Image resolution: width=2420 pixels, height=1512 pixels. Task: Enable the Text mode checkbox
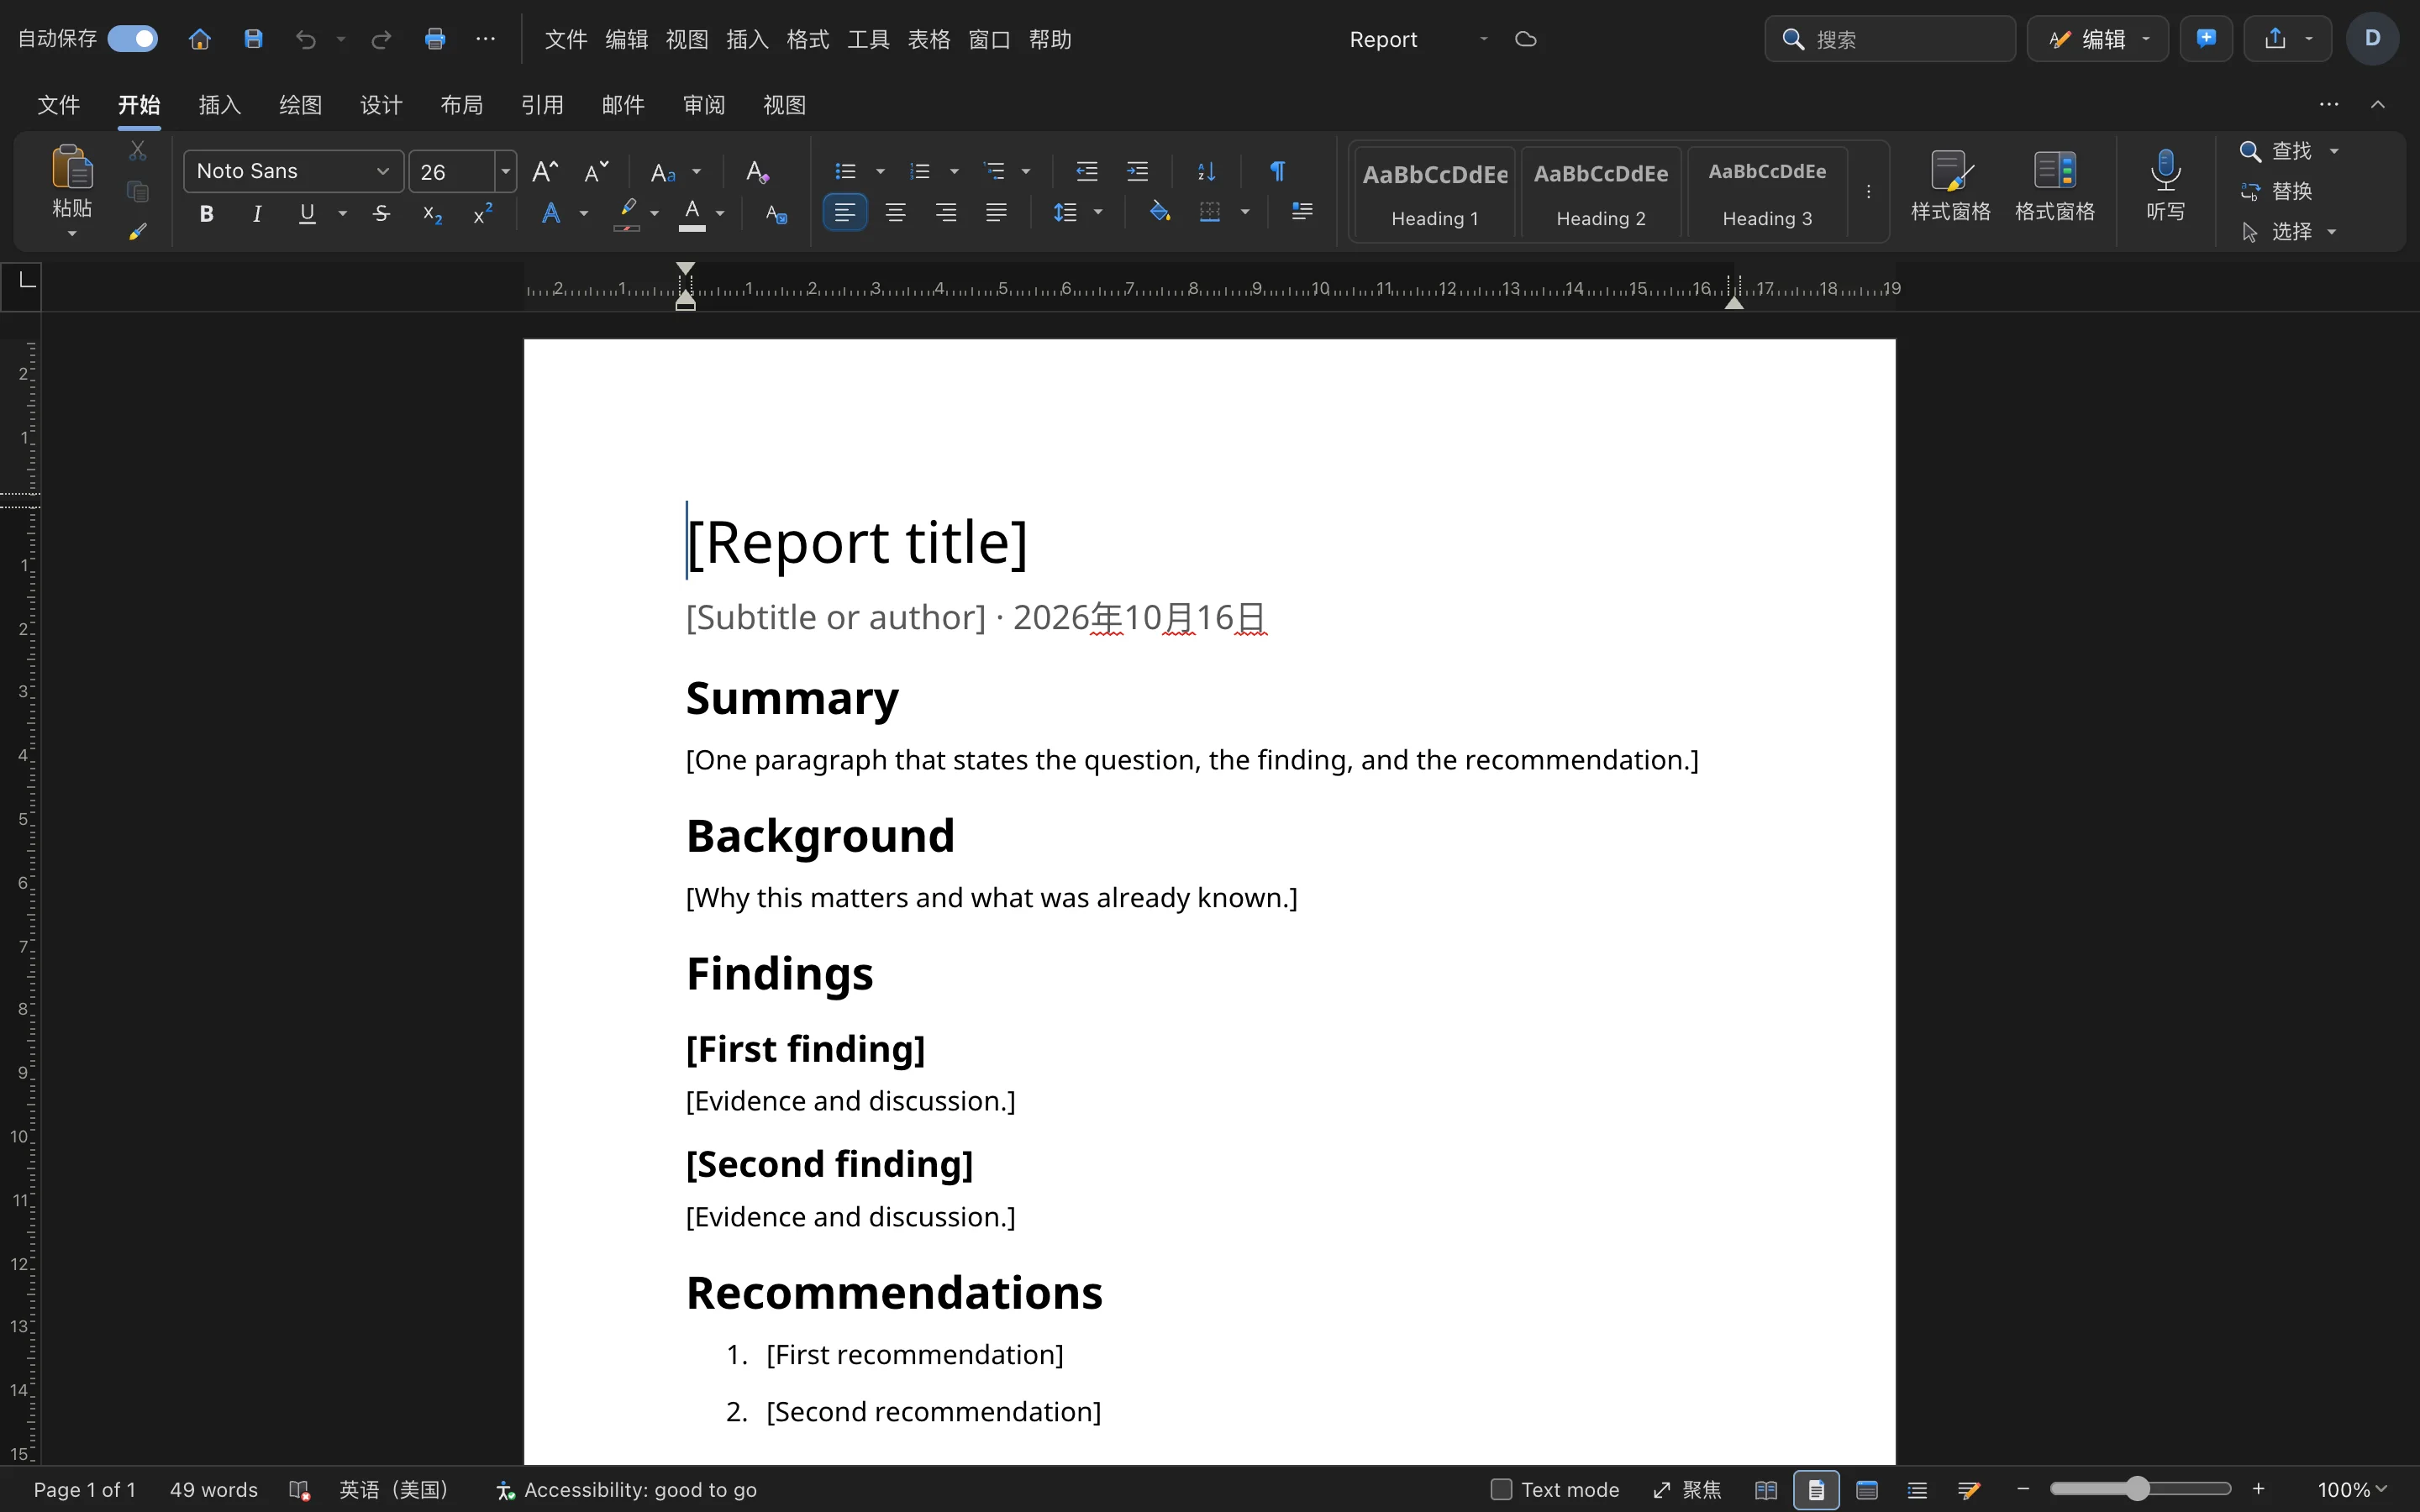pos(1500,1489)
